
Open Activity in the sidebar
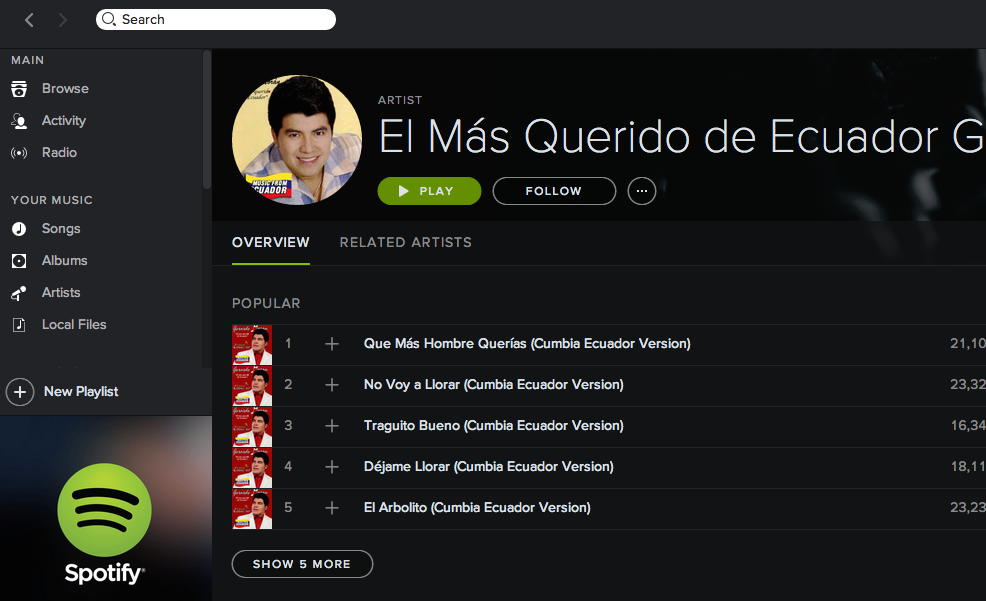(64, 121)
